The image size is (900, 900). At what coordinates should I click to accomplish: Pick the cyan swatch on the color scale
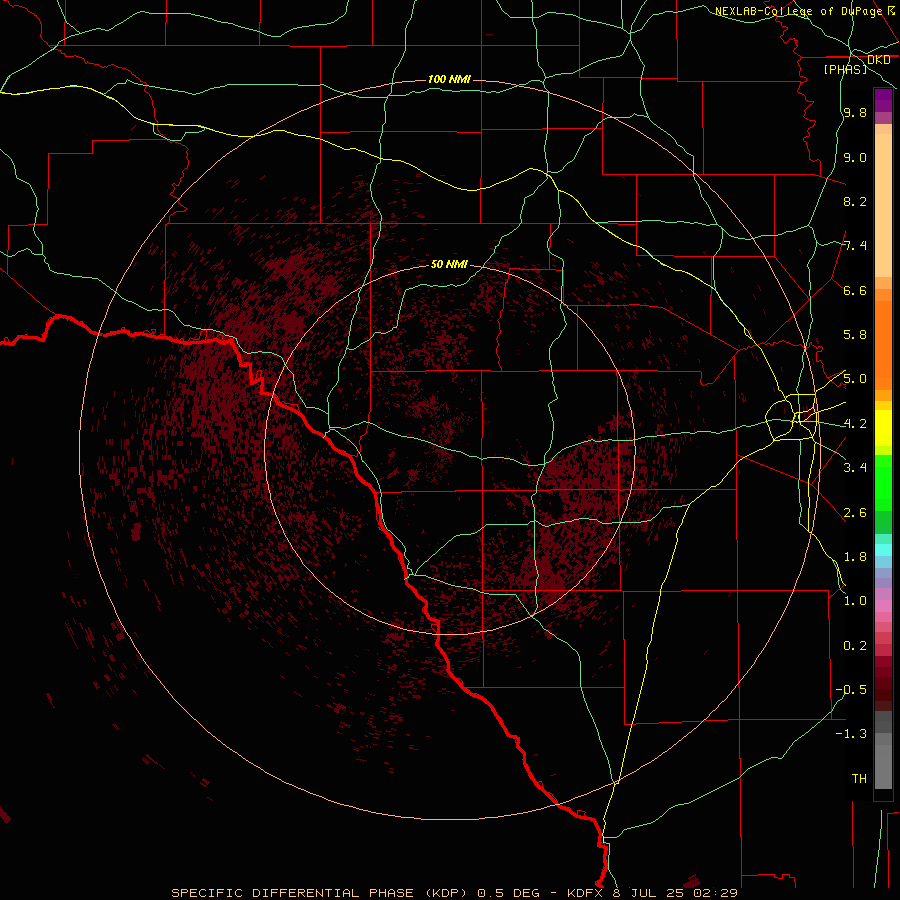(883, 550)
